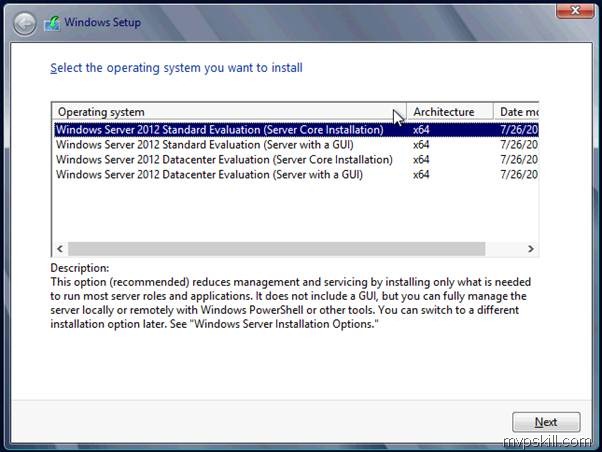Click the horizontal scrollbar left arrow
This screenshot has height=452, width=602.
point(60,249)
